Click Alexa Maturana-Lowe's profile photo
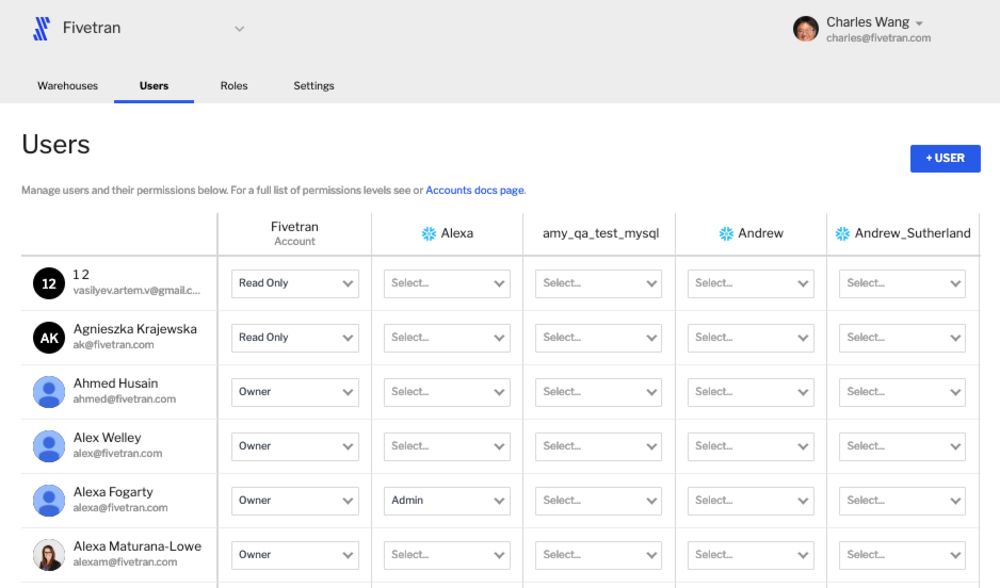 tap(49, 554)
